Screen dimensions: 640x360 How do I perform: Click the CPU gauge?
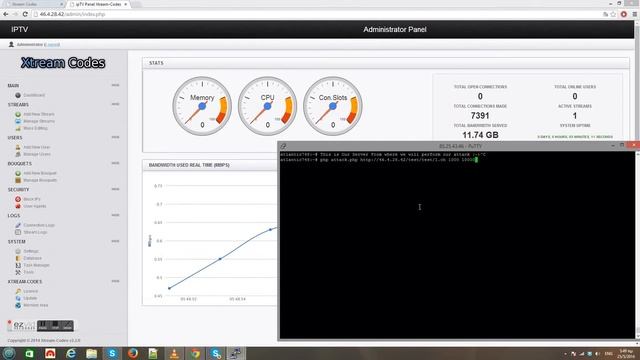tap(267, 106)
